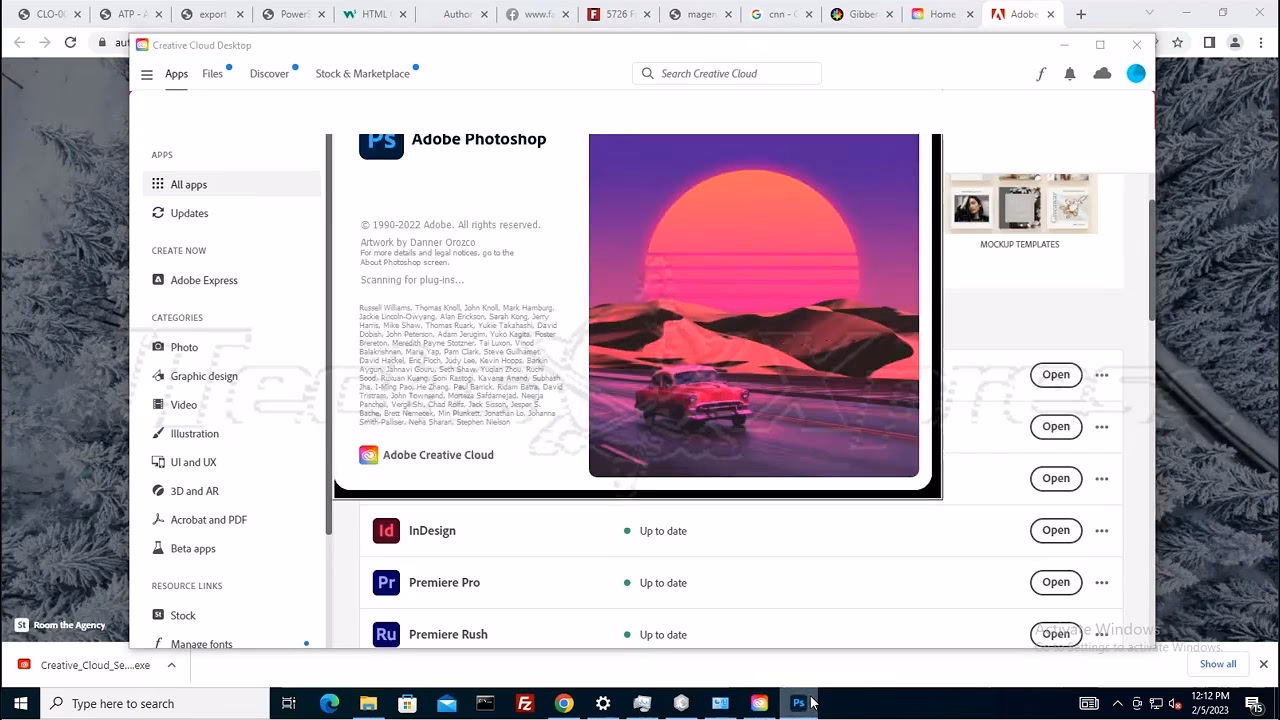1280x720 pixels.
Task: Open the blue account profile avatar
Action: pos(1136,74)
